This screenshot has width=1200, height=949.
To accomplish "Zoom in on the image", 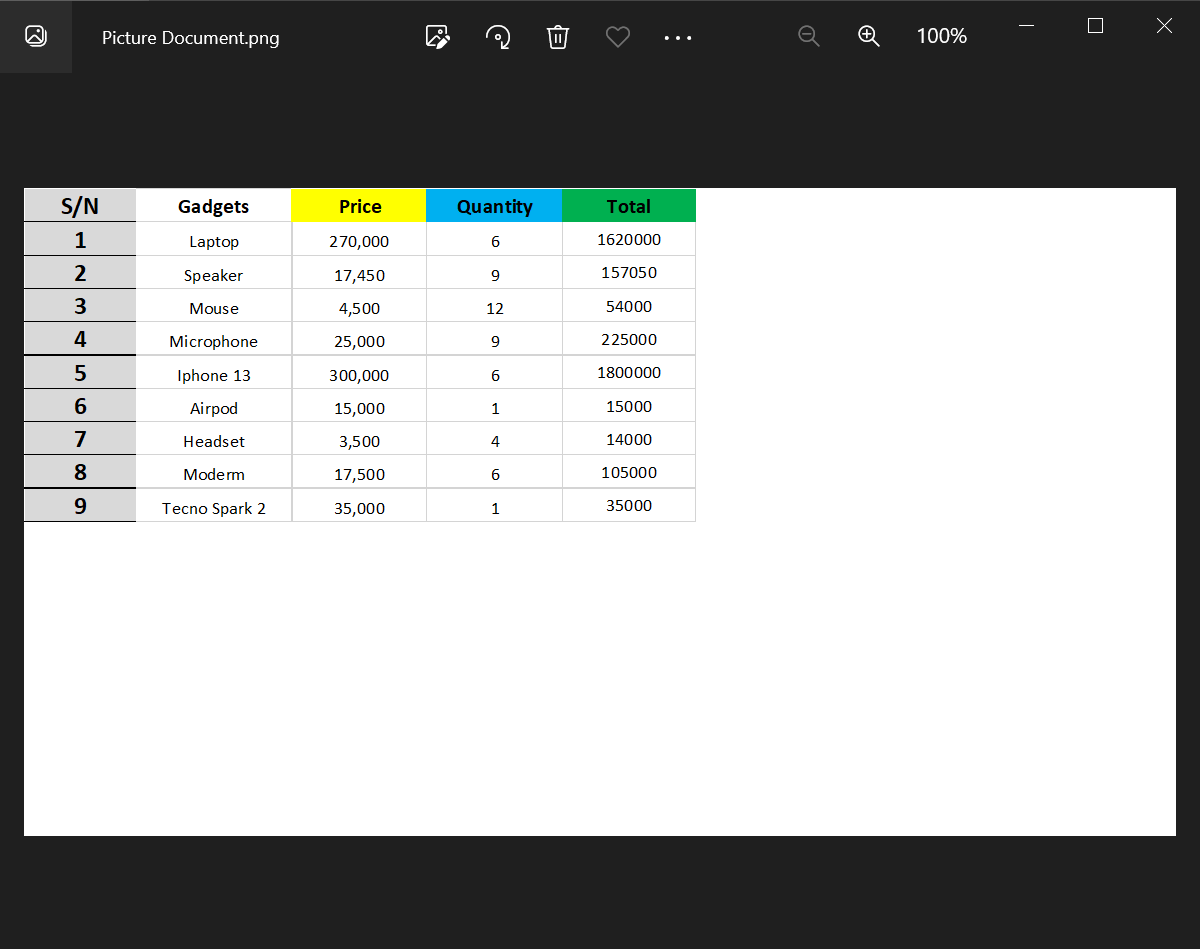I will pos(868,35).
